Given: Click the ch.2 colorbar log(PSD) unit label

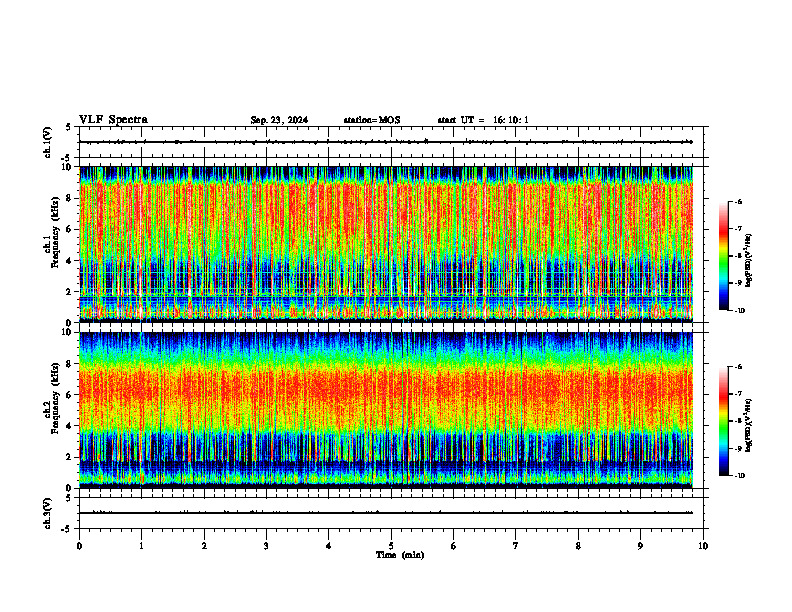Looking at the screenshot, I should click(749, 426).
